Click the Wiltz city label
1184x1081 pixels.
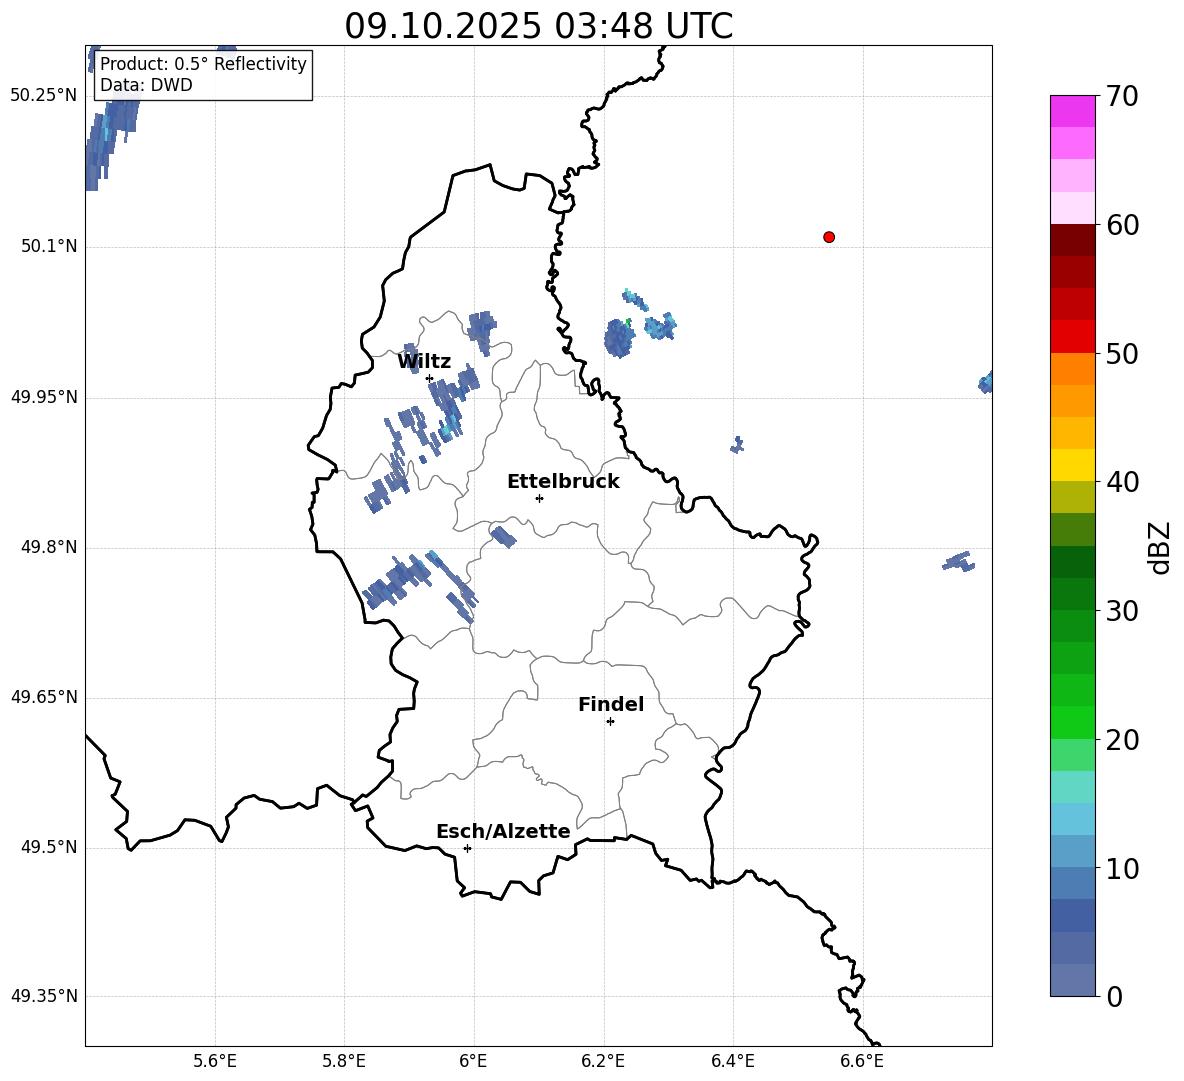(x=424, y=362)
